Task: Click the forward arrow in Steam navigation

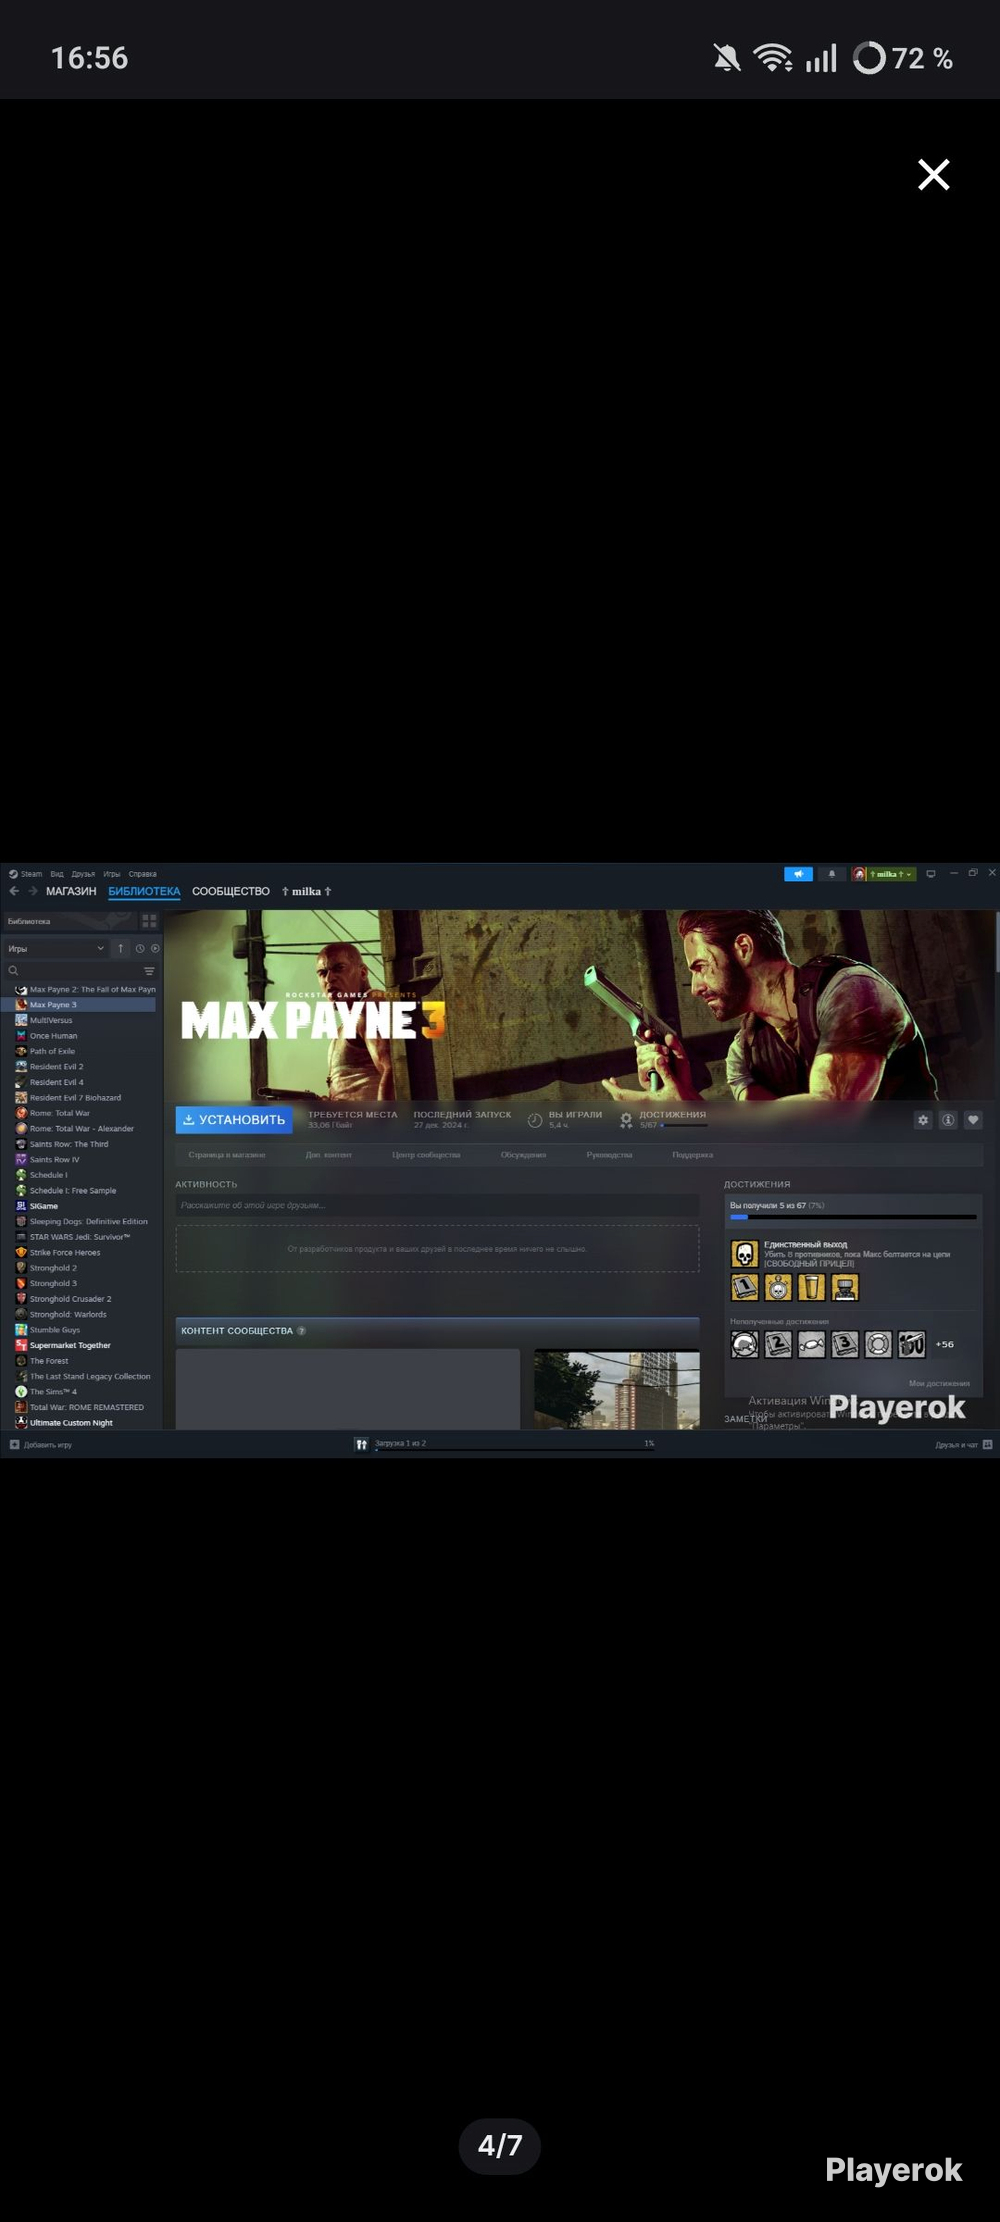Action: coord(32,891)
